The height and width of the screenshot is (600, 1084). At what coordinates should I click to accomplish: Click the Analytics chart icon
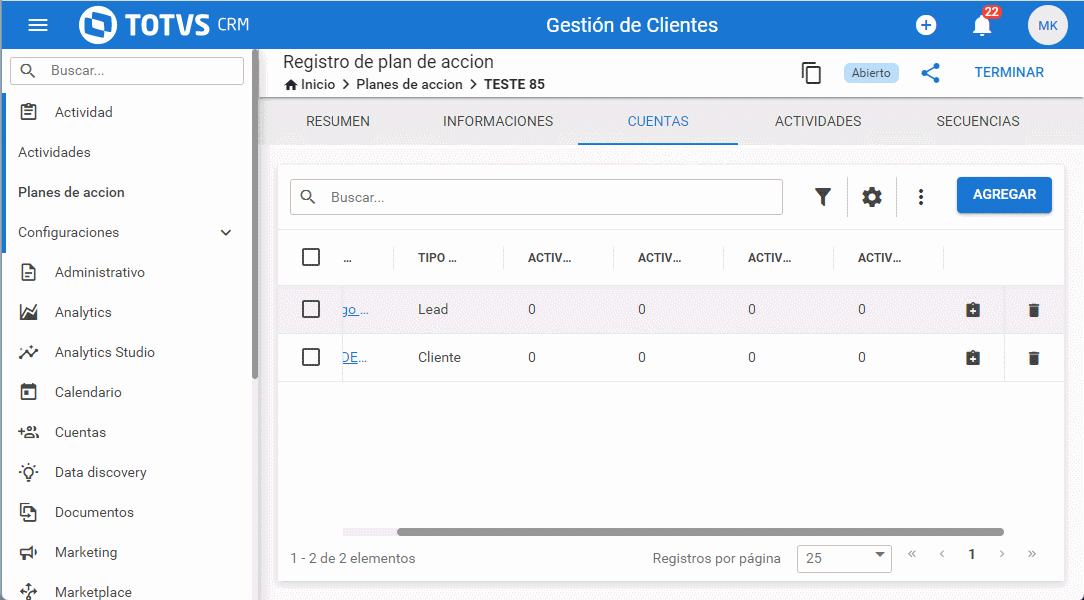point(28,312)
